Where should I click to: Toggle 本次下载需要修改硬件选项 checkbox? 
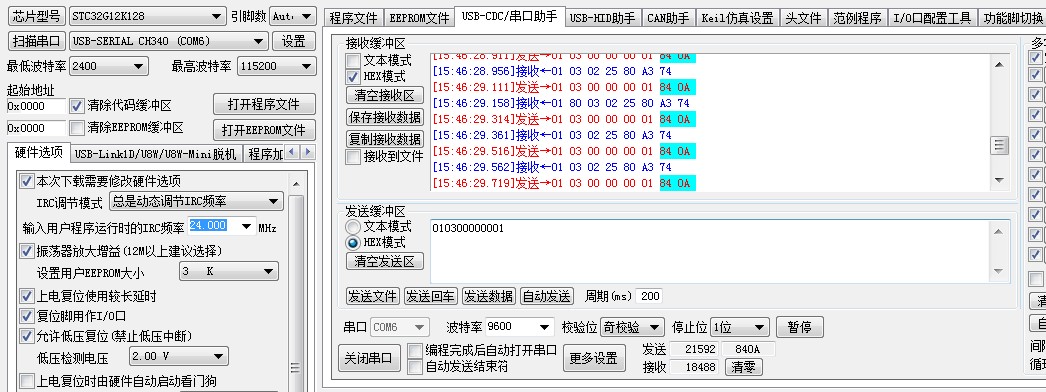pyautogui.click(x=27, y=181)
